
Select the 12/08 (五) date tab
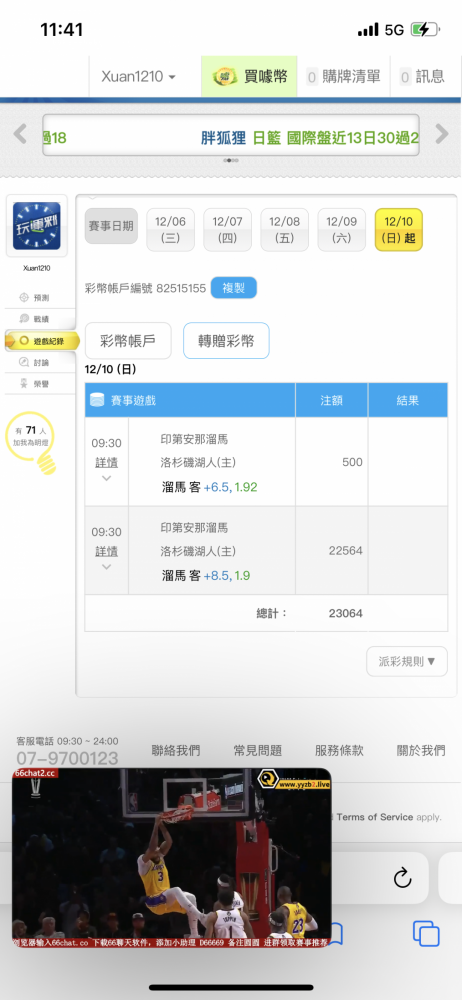coord(285,230)
